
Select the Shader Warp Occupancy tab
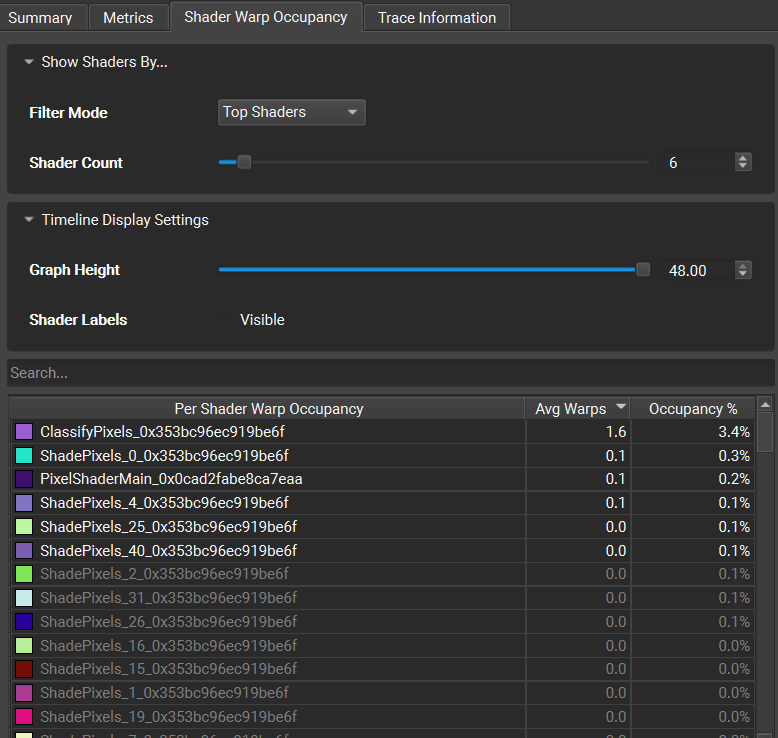click(x=266, y=17)
